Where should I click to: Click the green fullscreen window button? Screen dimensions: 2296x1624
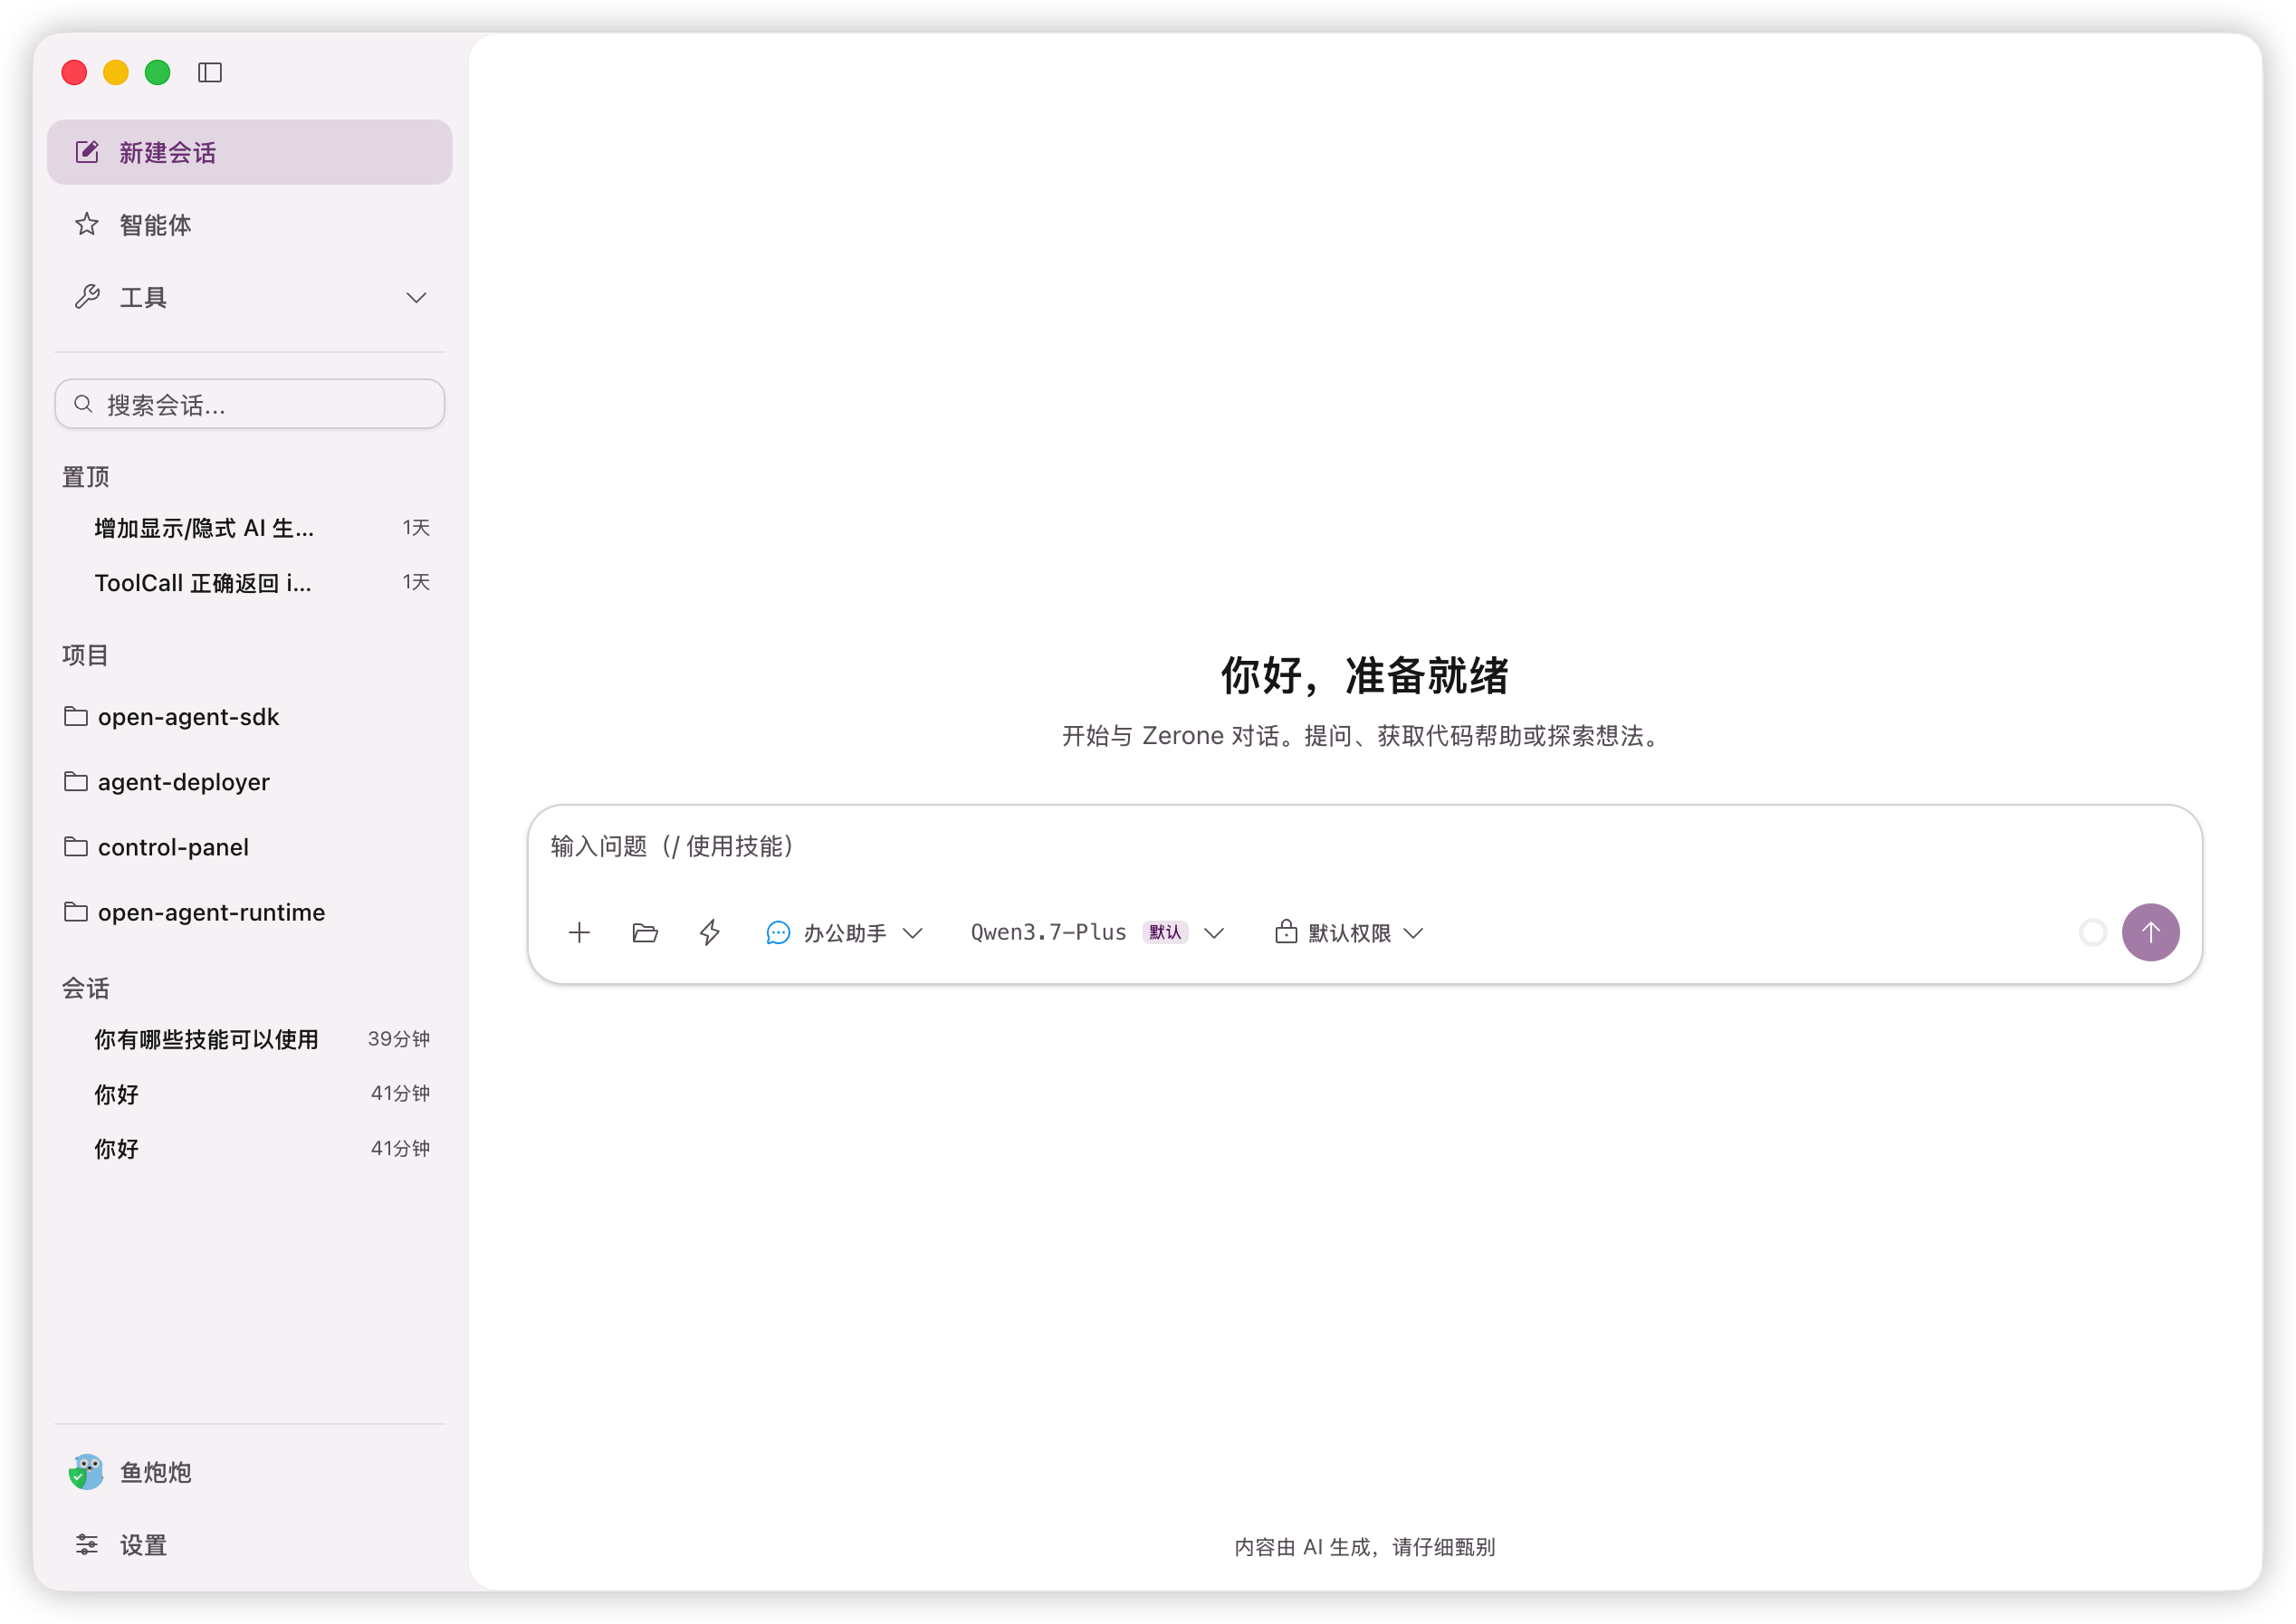tap(158, 72)
